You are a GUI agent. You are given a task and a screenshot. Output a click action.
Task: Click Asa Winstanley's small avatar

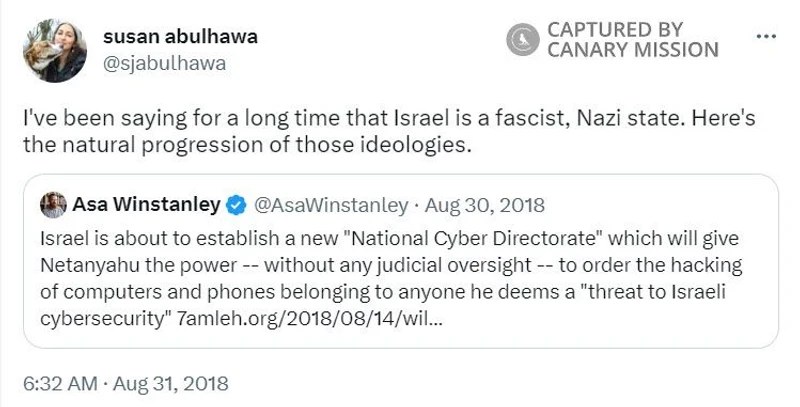[x=53, y=205]
